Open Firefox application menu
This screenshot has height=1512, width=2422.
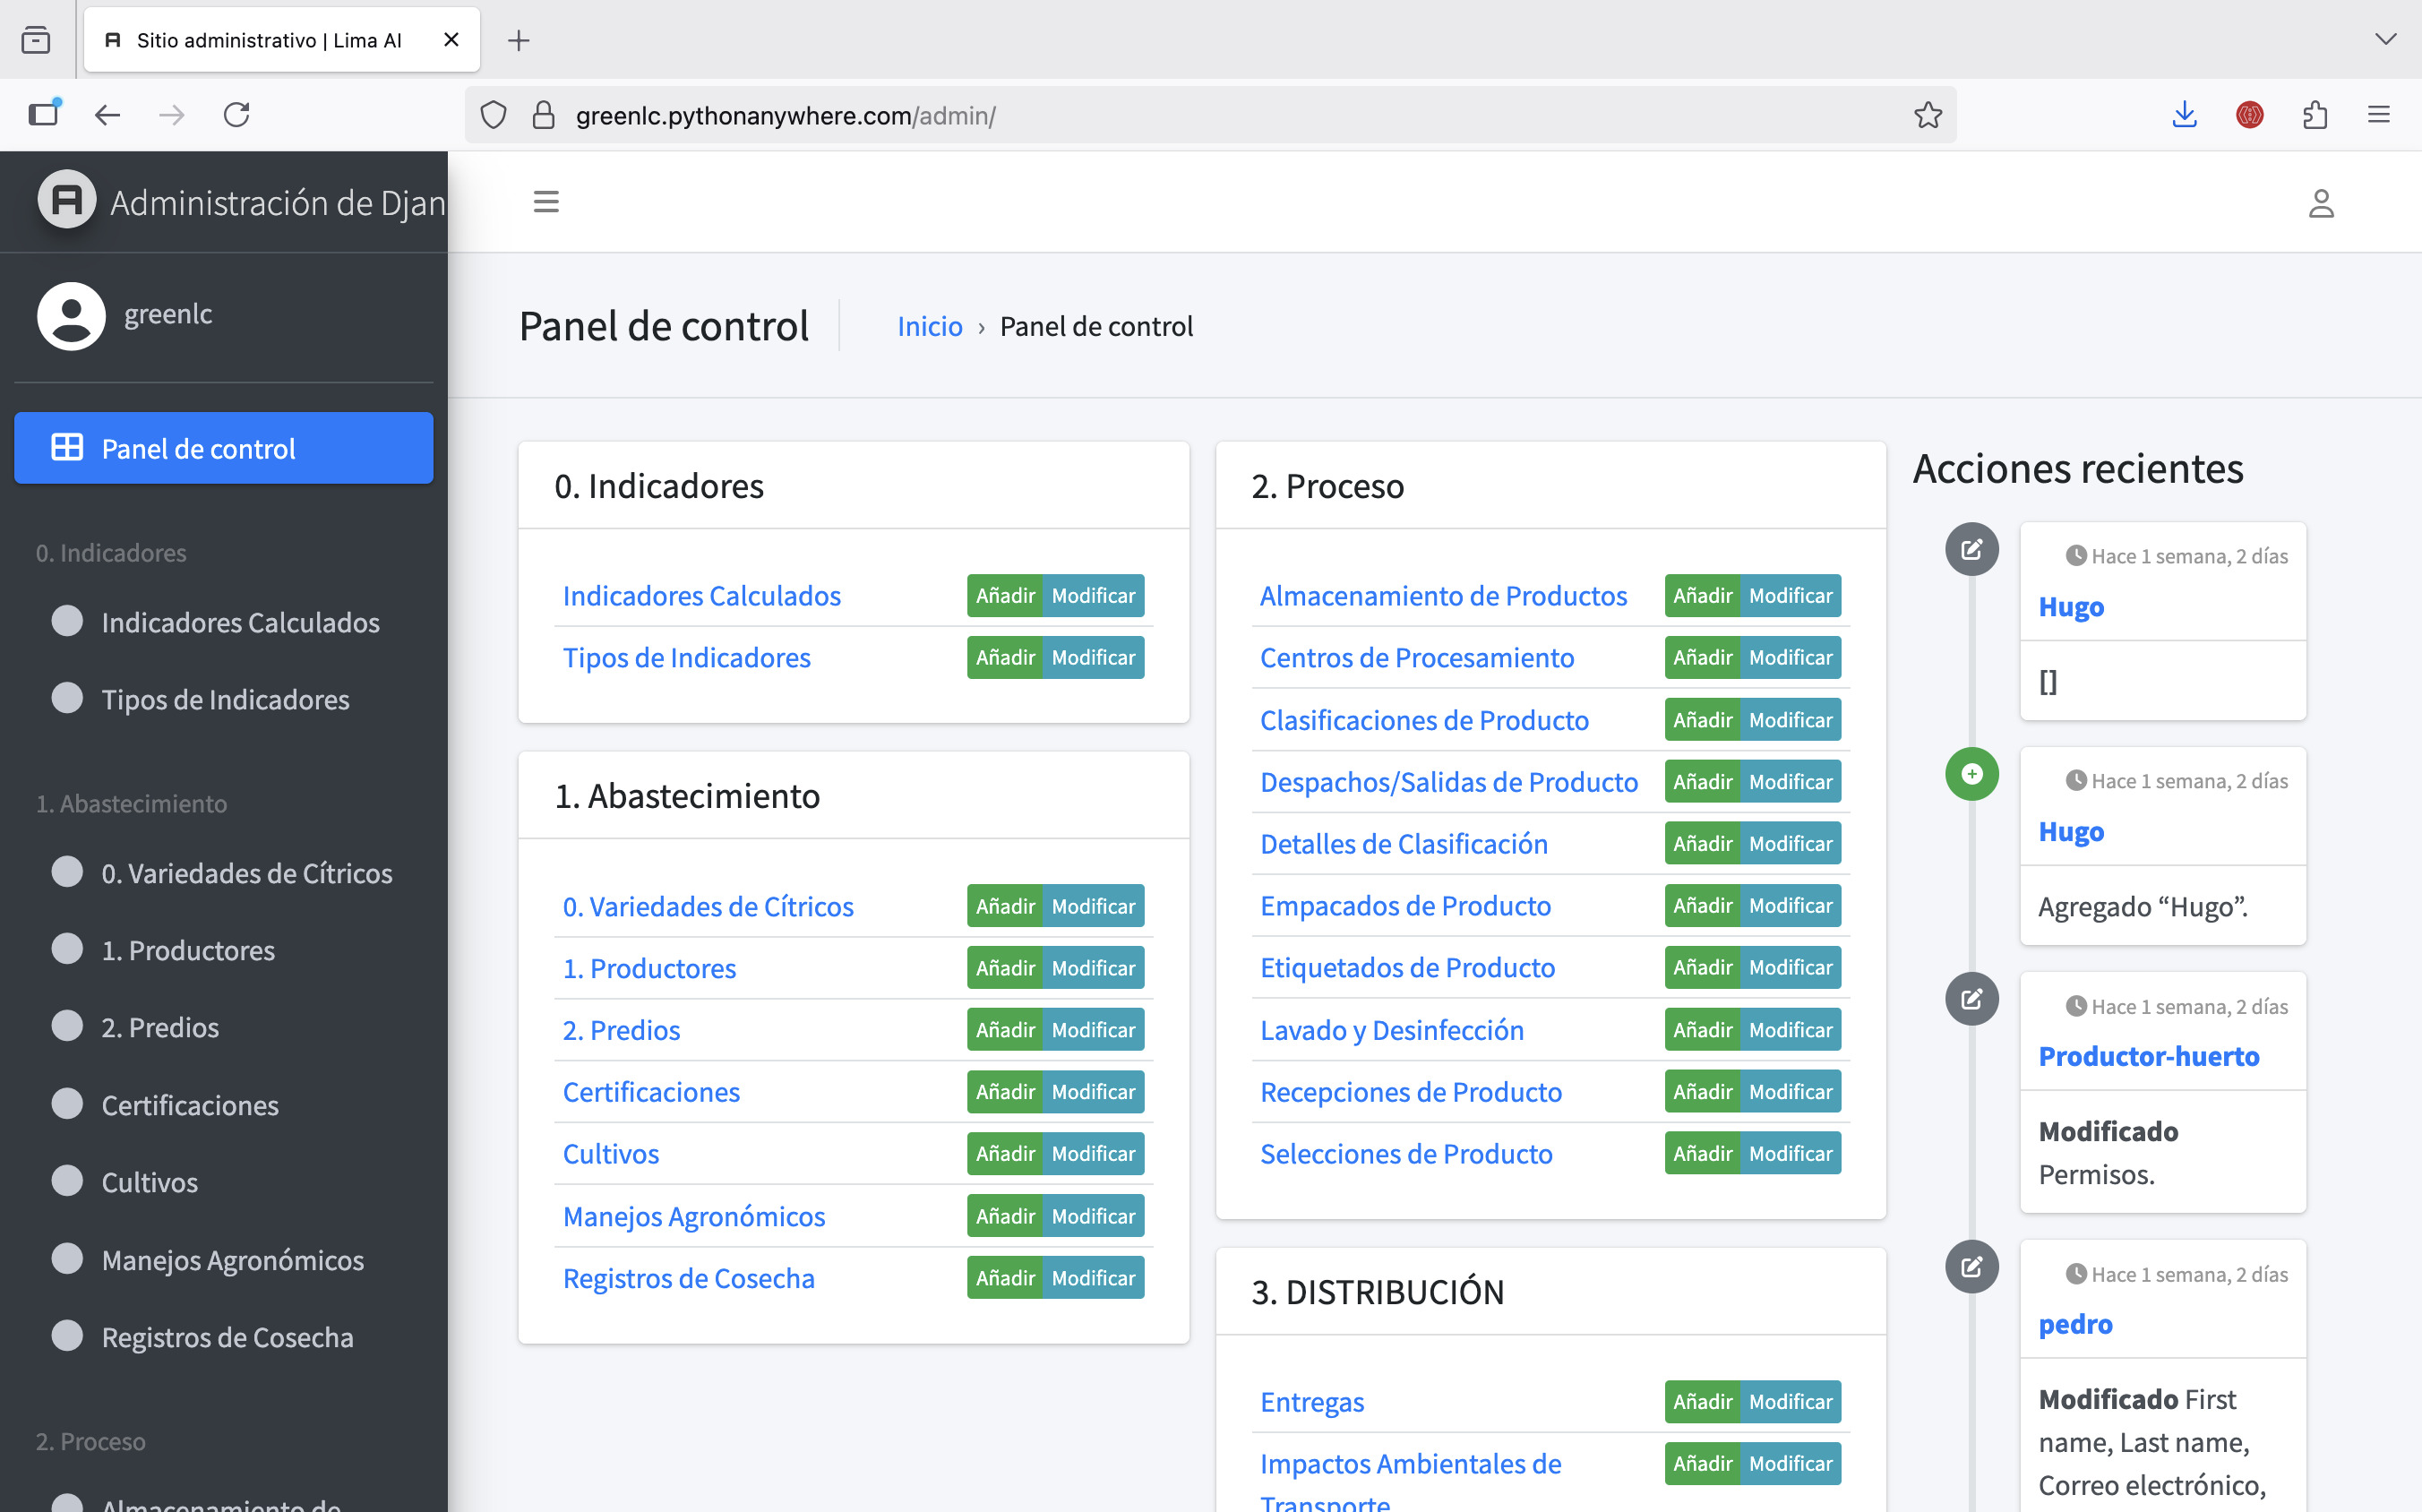tap(2378, 115)
